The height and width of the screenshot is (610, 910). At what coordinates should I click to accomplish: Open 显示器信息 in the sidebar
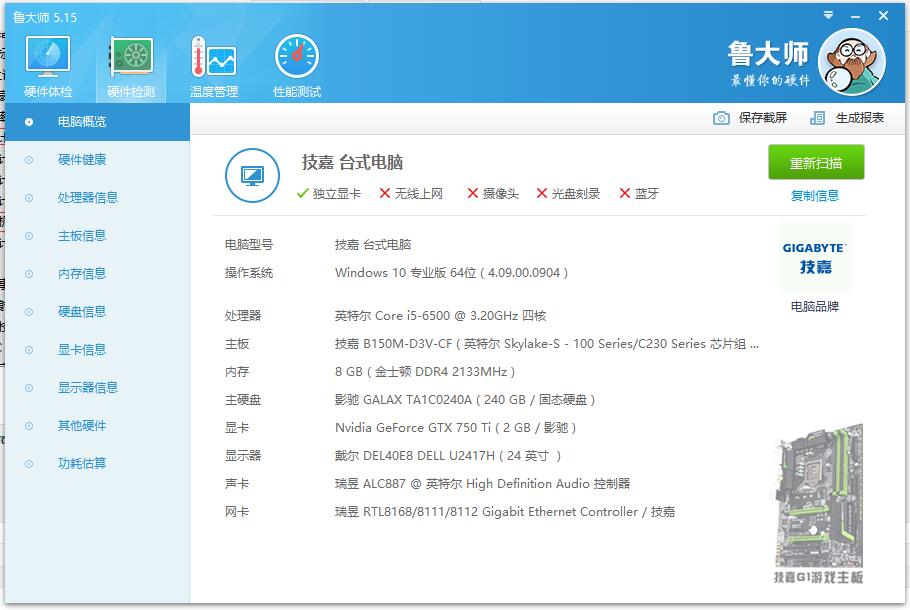tap(97, 388)
